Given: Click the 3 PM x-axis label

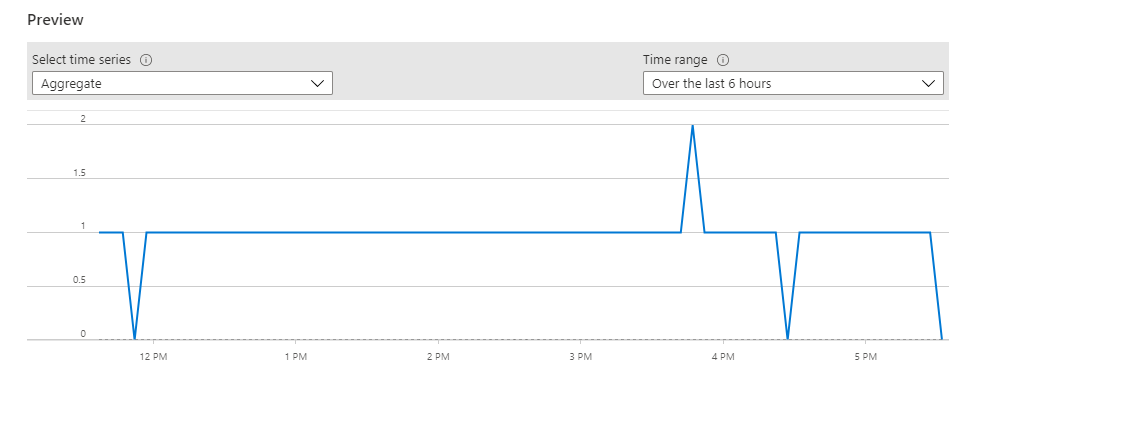Looking at the screenshot, I should [x=580, y=357].
